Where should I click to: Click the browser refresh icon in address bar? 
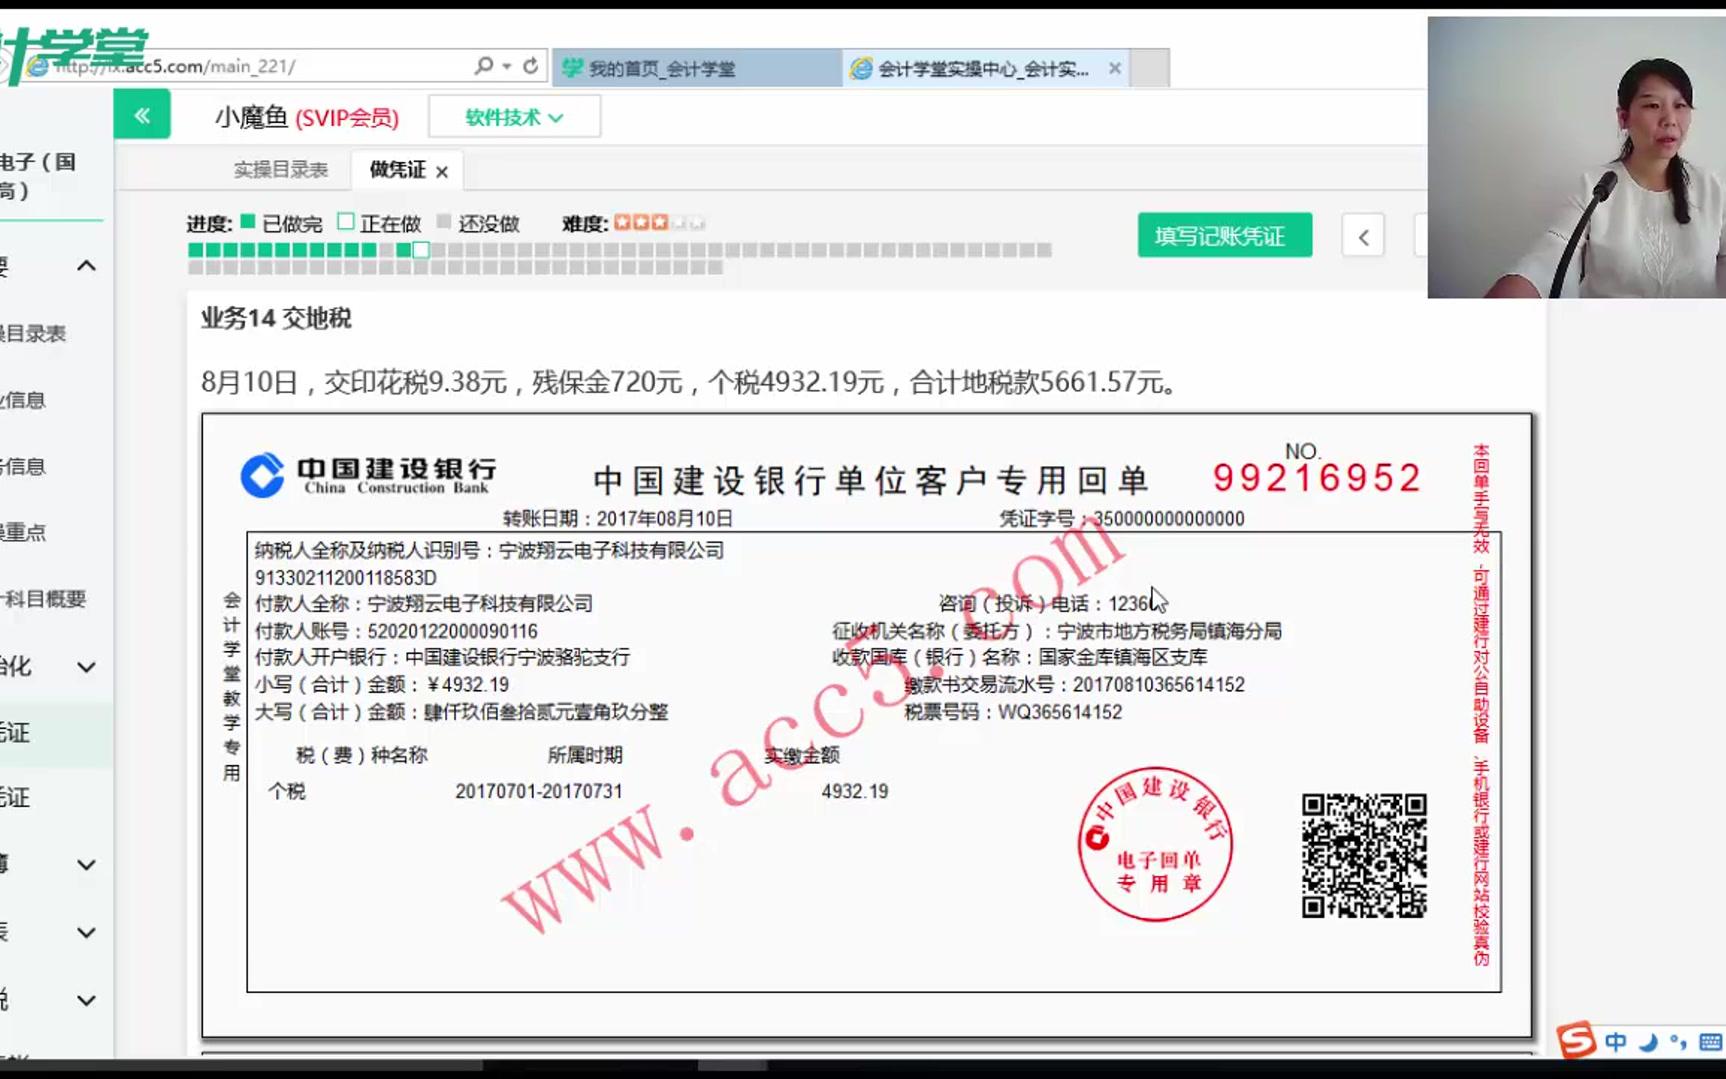(530, 66)
